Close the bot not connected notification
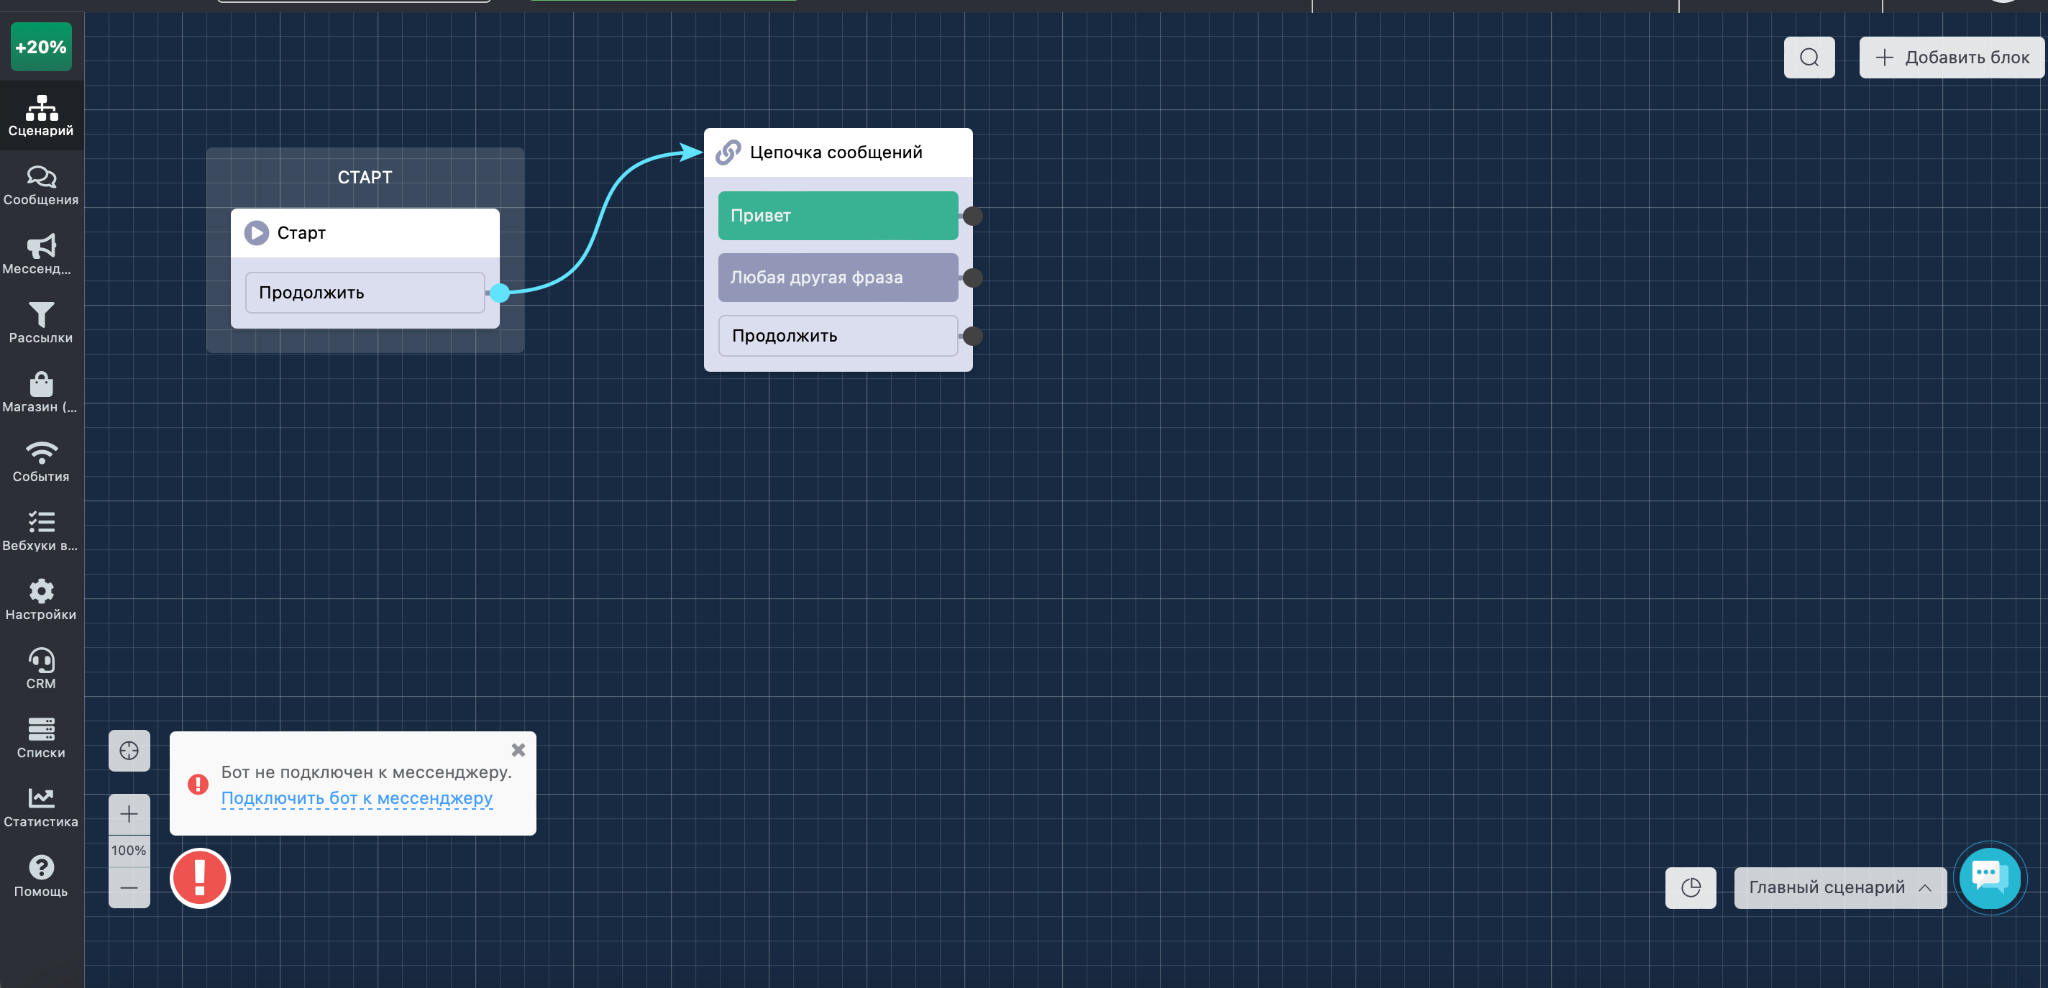This screenshot has height=988, width=2048. pos(518,750)
